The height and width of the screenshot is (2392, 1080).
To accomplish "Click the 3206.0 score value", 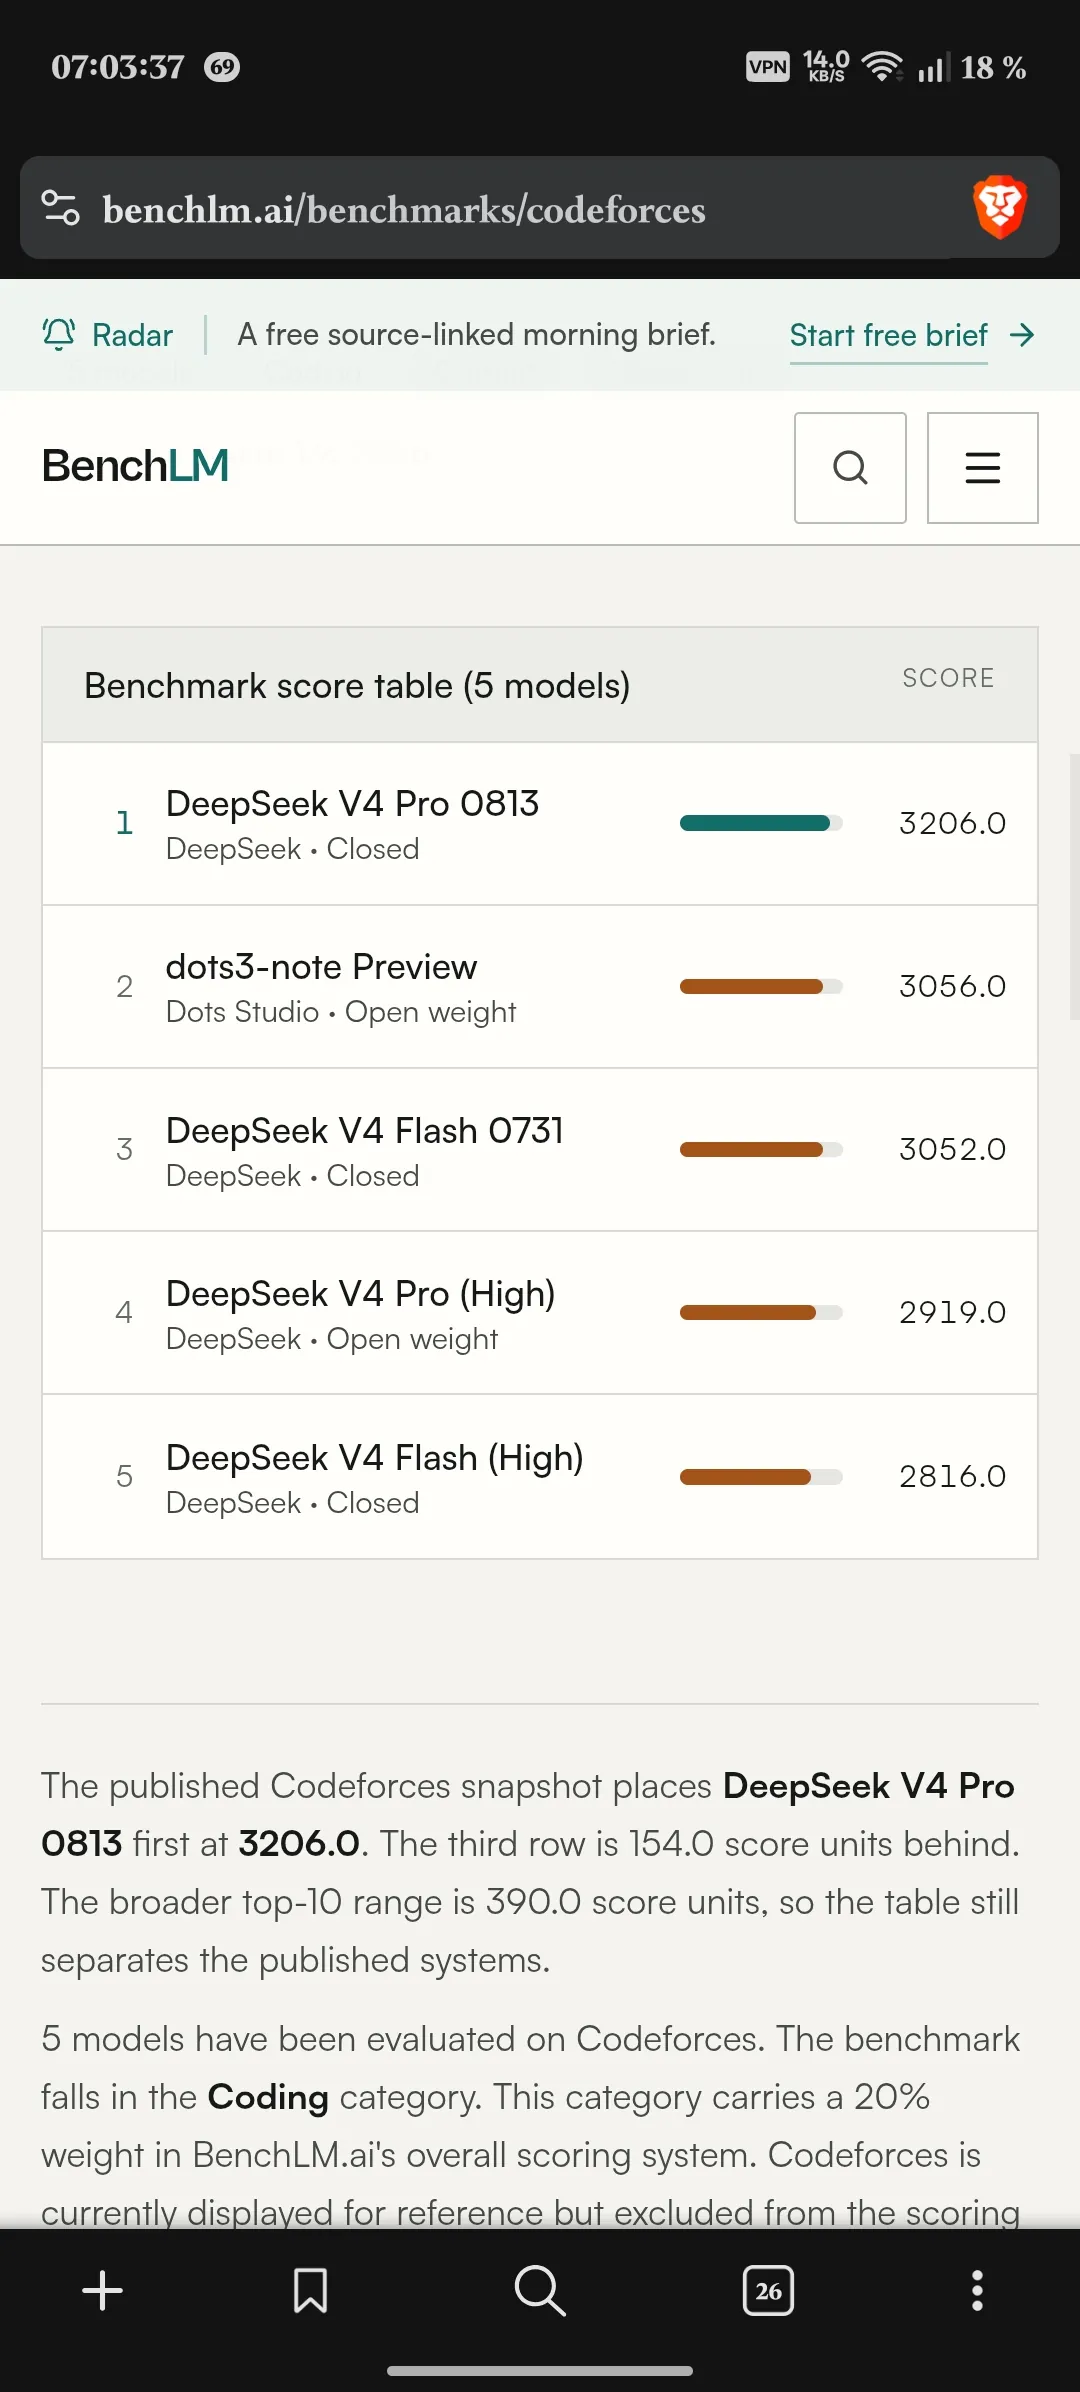I will (x=952, y=823).
